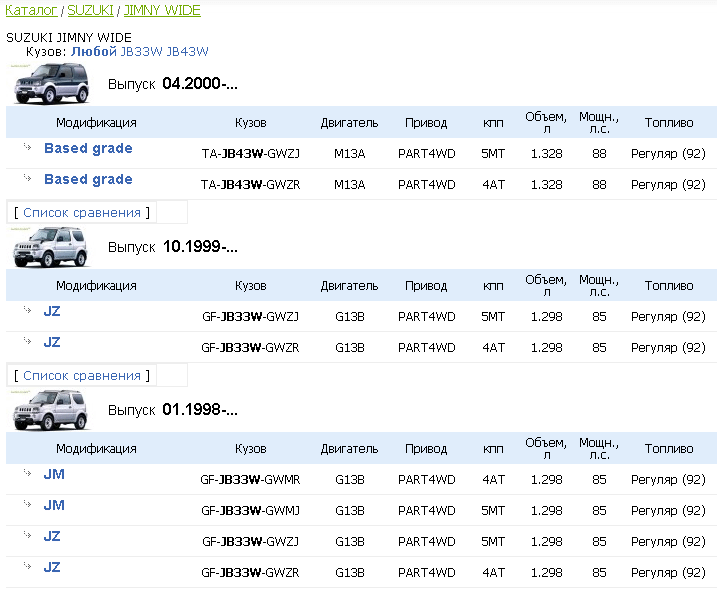This screenshot has width=717, height=613.
Task: Open JM modification with 4AT gearbox
Action: tap(54, 474)
